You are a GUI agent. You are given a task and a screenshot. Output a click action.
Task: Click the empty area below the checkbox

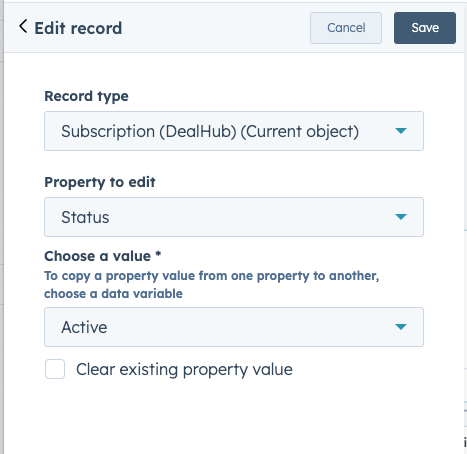coord(233,417)
